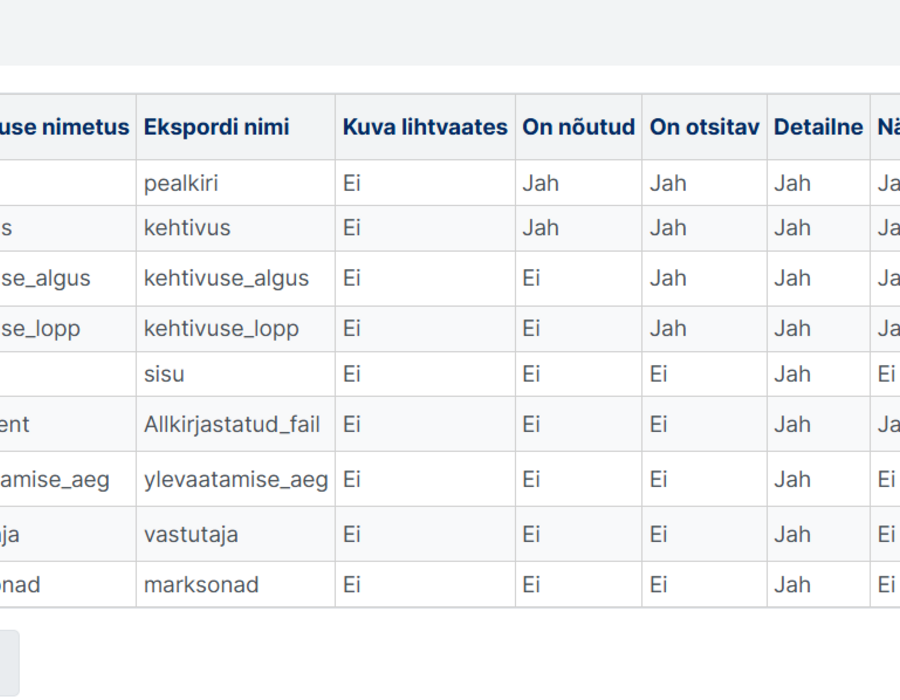
Task: Click the "On nõutud" column header
Action: (579, 127)
